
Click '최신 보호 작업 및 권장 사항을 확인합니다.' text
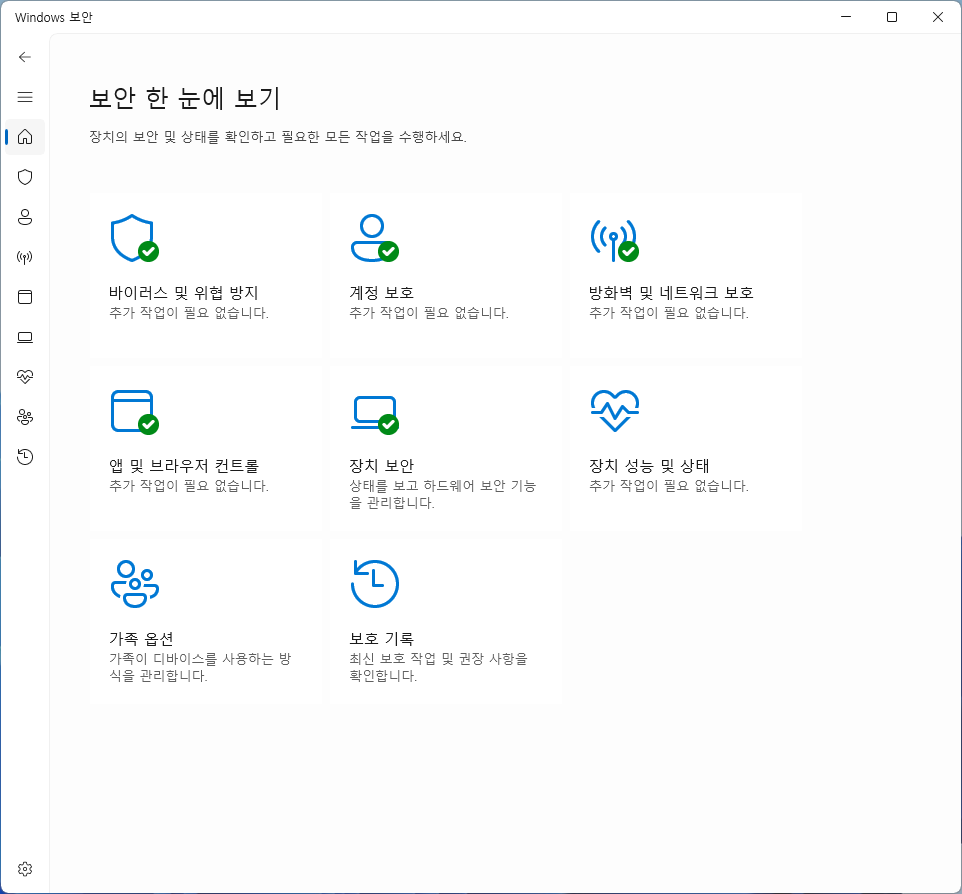tap(438, 667)
